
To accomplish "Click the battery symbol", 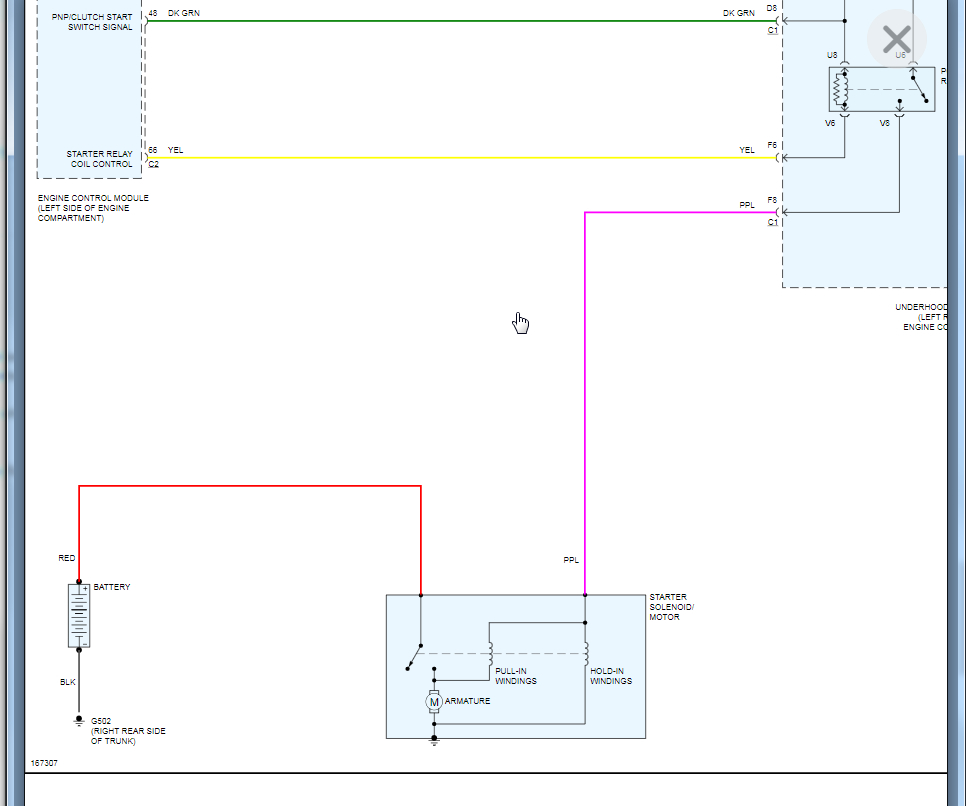I will 79,616.
